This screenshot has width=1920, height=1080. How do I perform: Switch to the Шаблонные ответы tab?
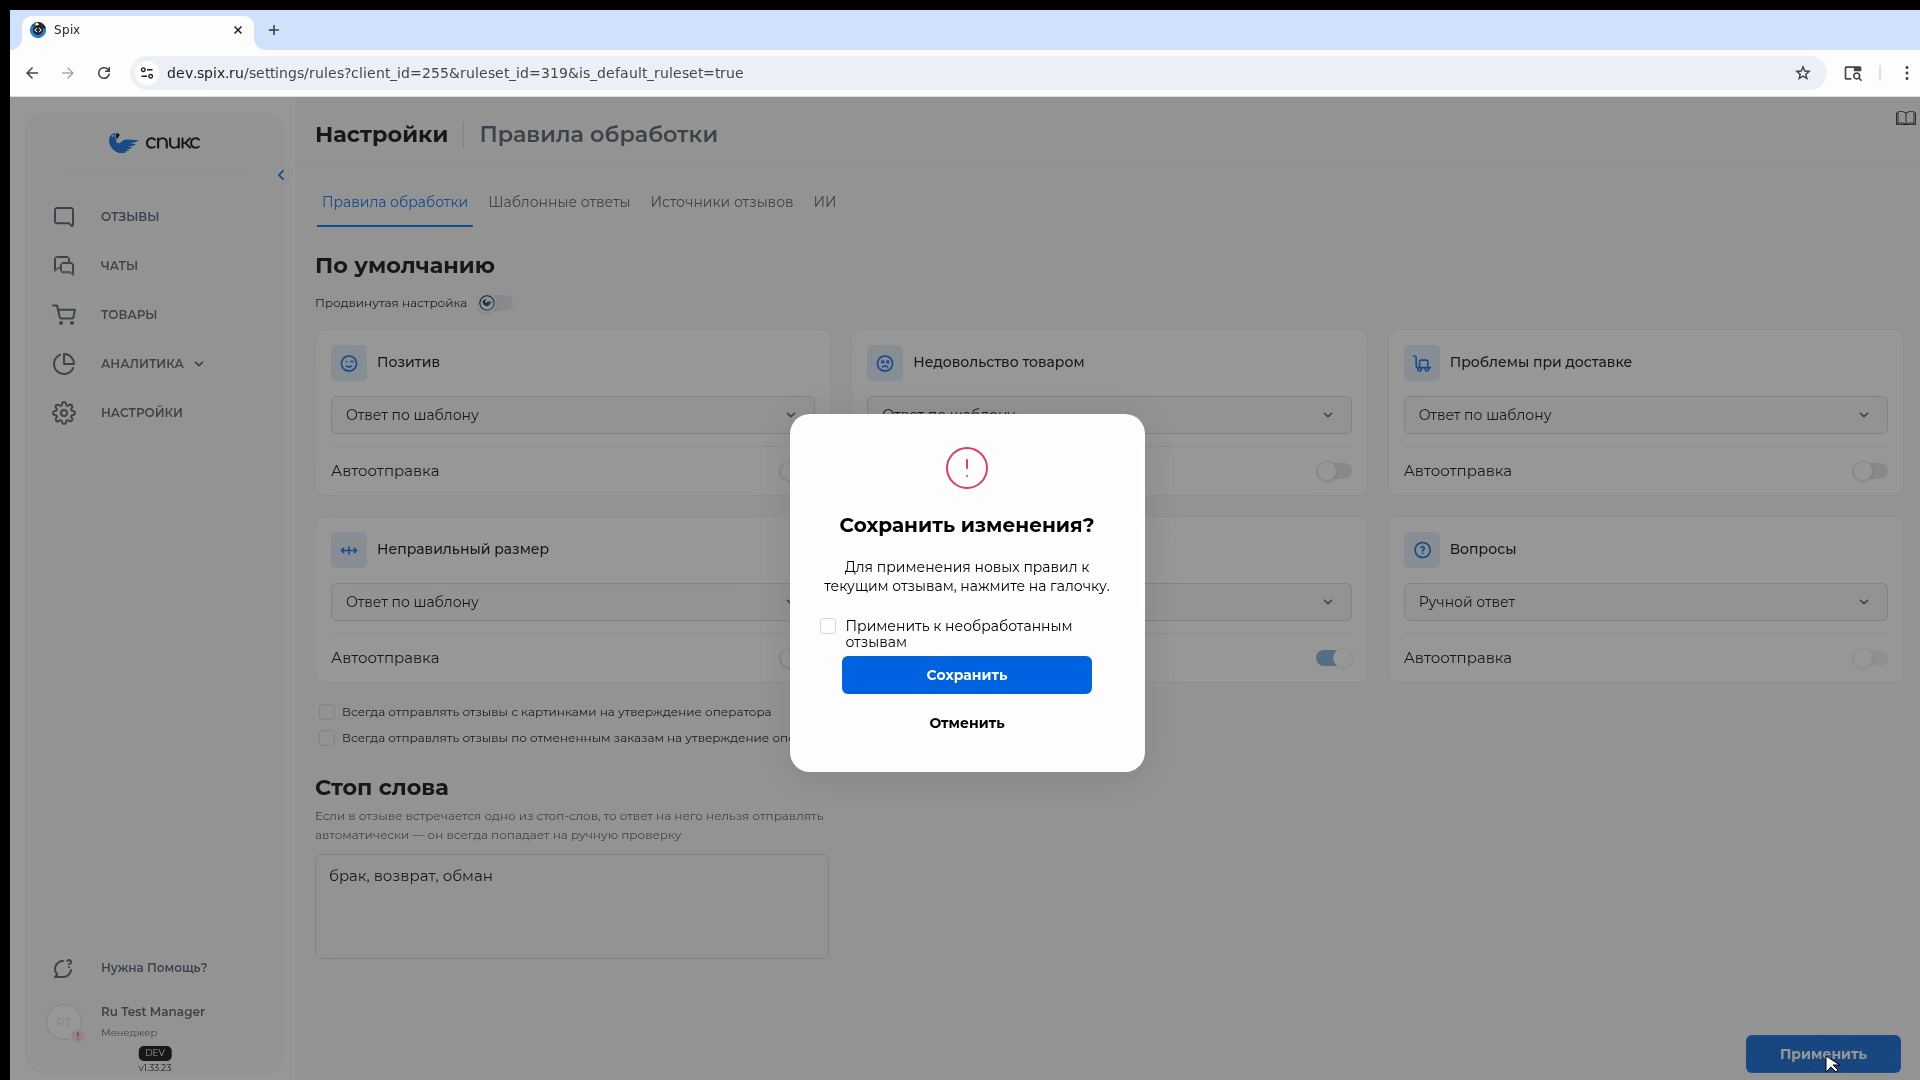(x=559, y=202)
